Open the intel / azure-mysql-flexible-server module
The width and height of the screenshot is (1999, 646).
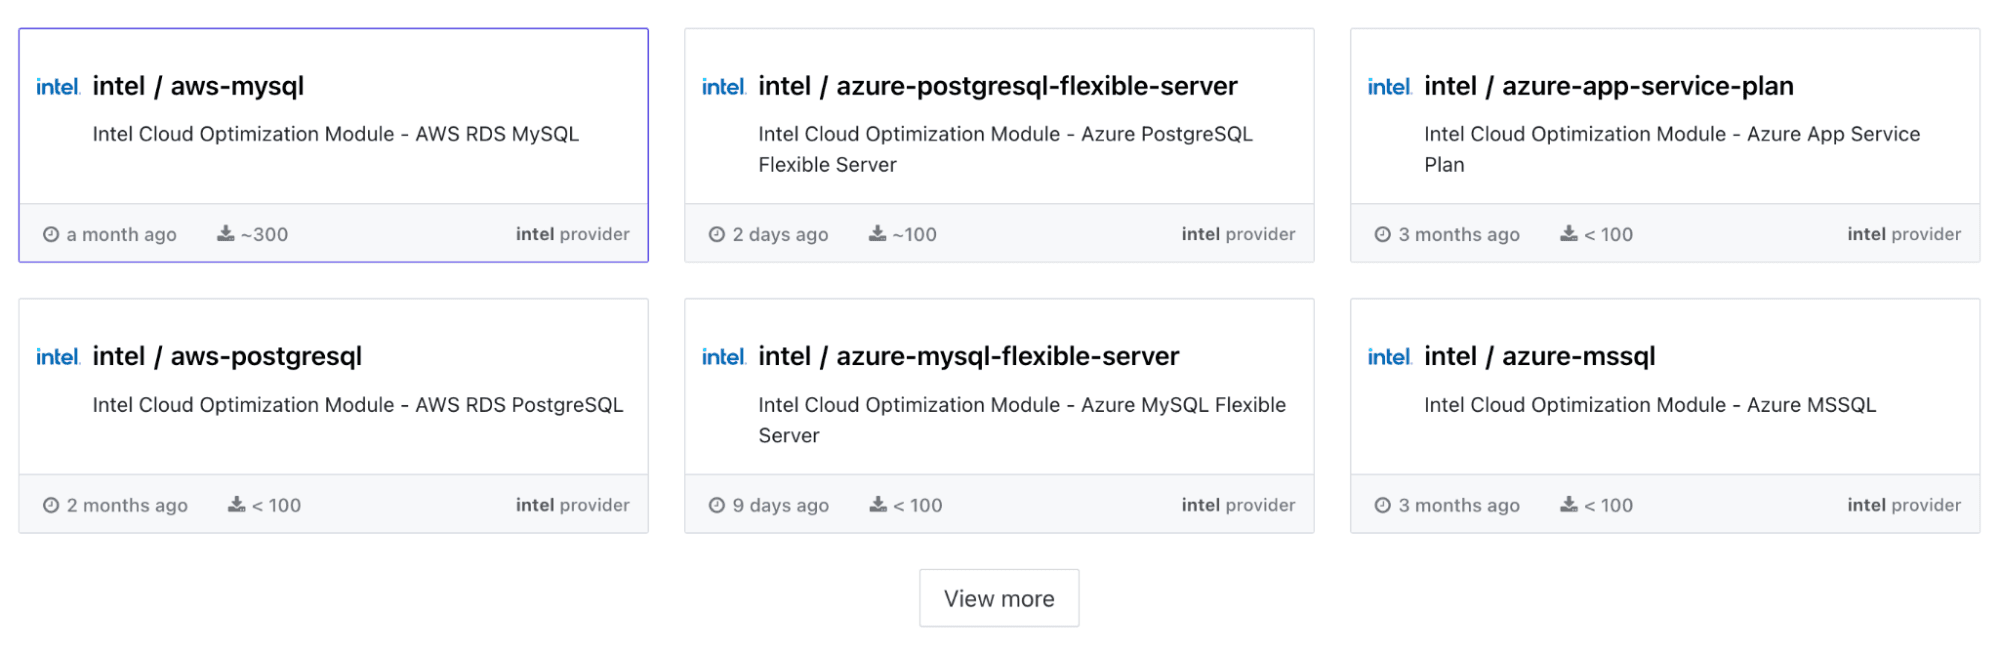pos(968,357)
